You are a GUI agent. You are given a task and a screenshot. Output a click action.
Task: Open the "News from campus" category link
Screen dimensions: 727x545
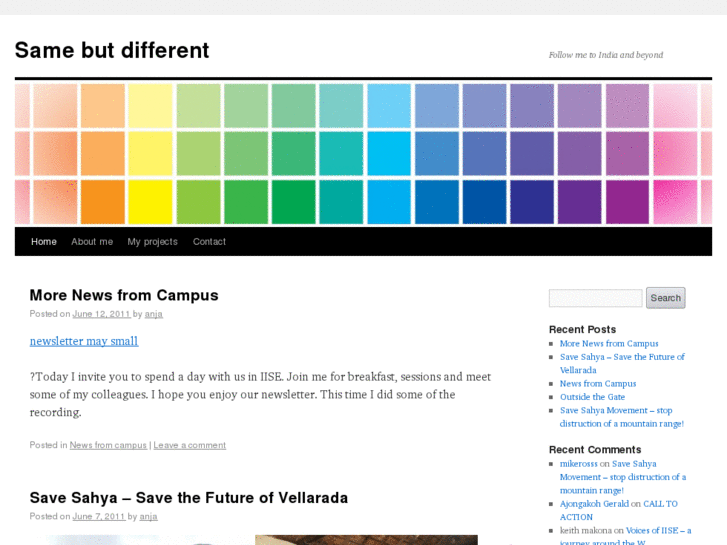click(108, 445)
